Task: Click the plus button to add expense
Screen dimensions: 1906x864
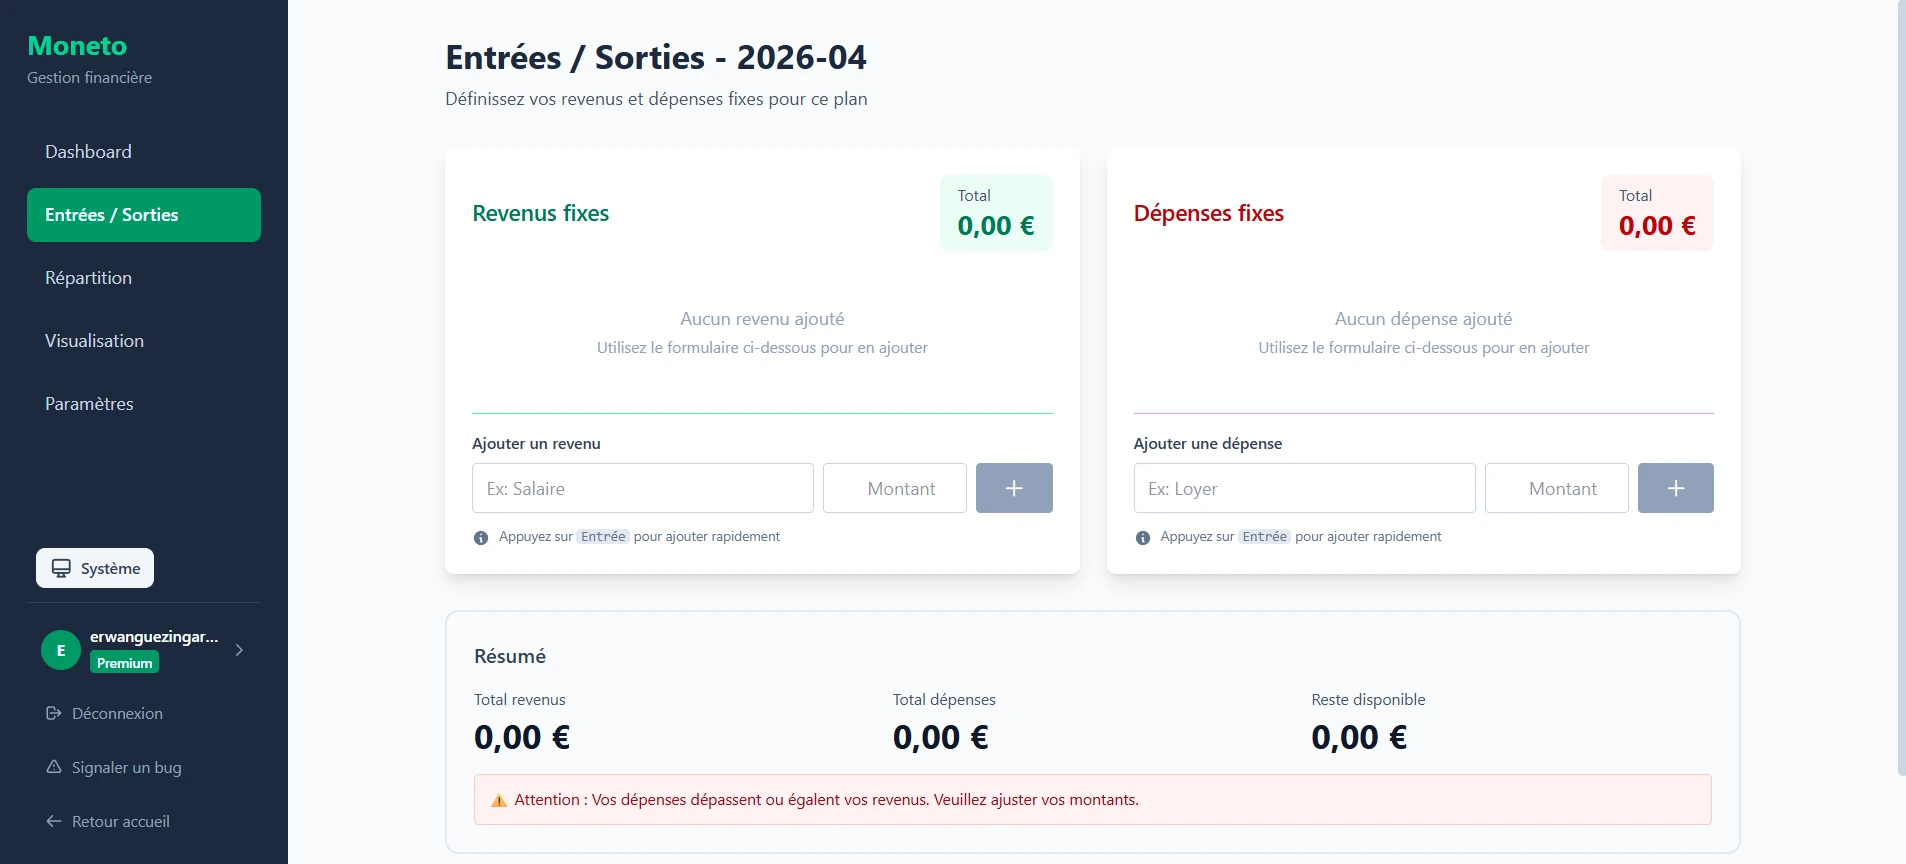Action: click(1675, 488)
